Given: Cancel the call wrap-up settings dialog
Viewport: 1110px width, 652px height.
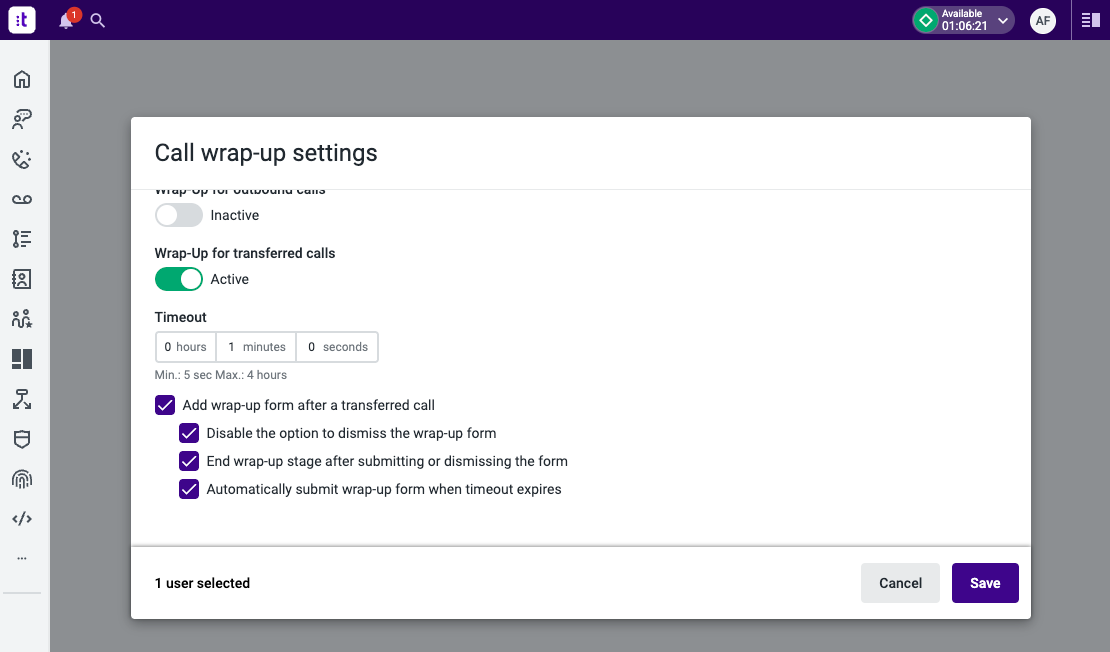Looking at the screenshot, I should click(900, 583).
